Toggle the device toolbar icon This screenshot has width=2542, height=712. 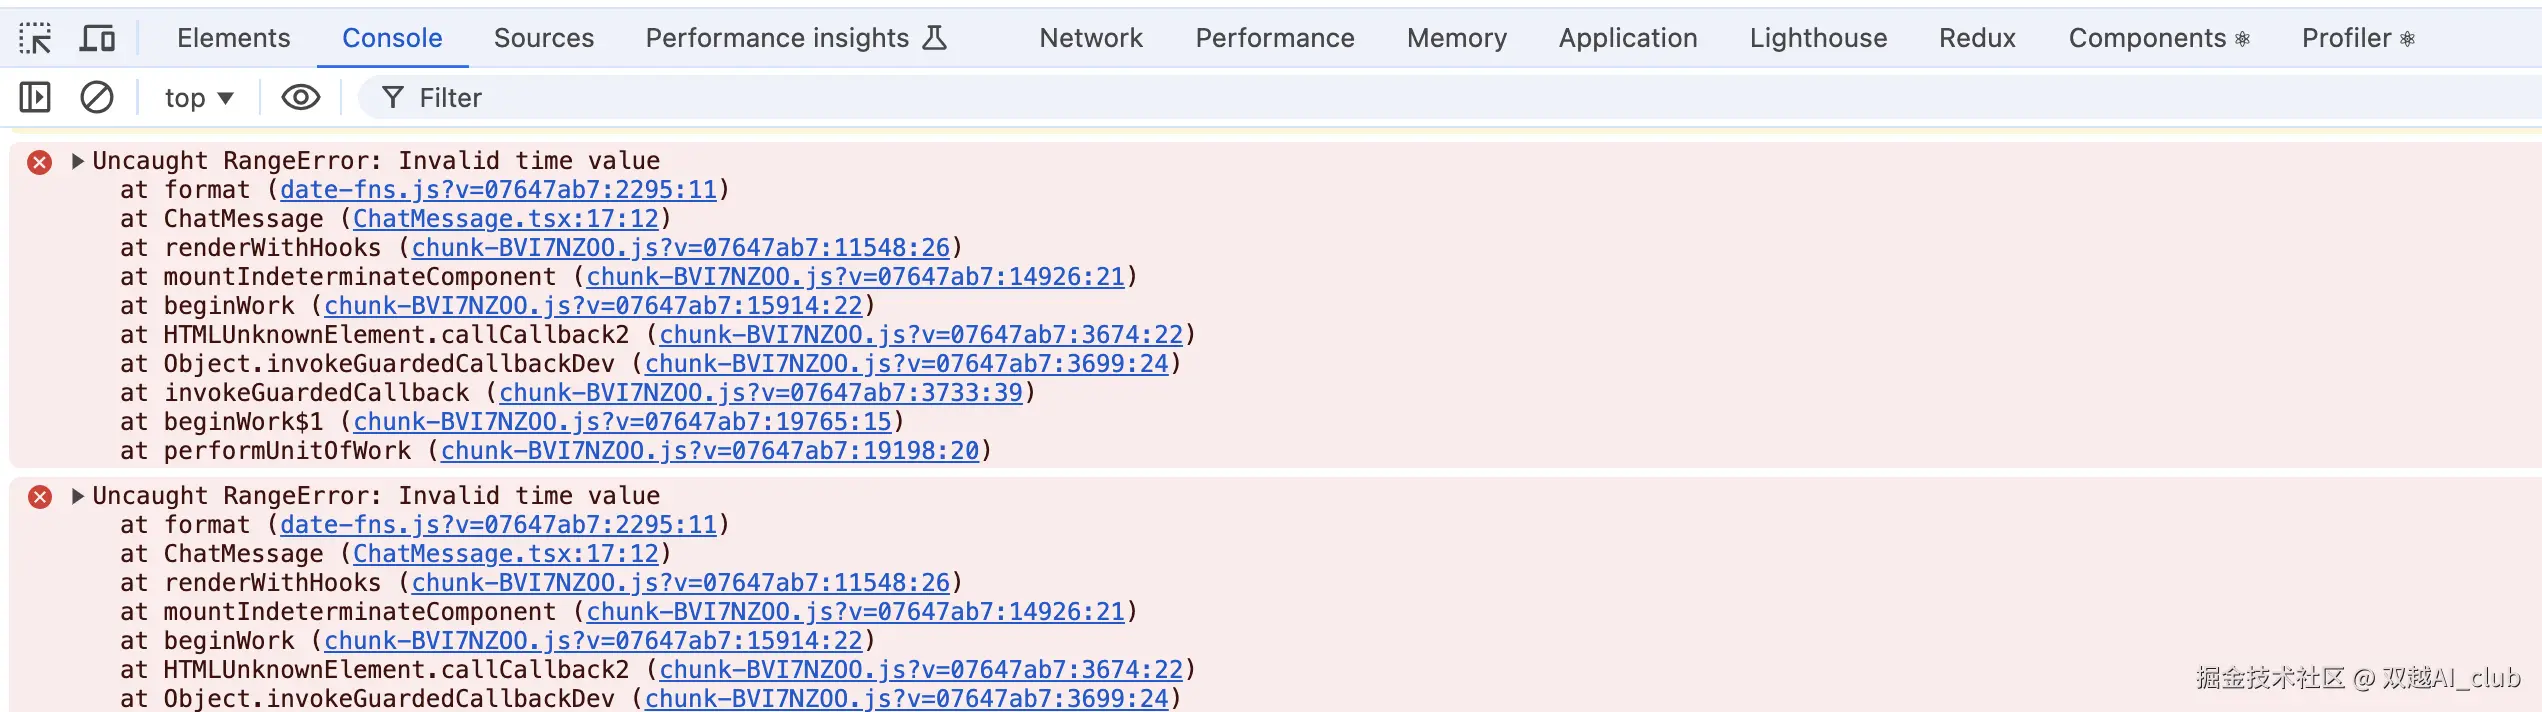pos(97,39)
